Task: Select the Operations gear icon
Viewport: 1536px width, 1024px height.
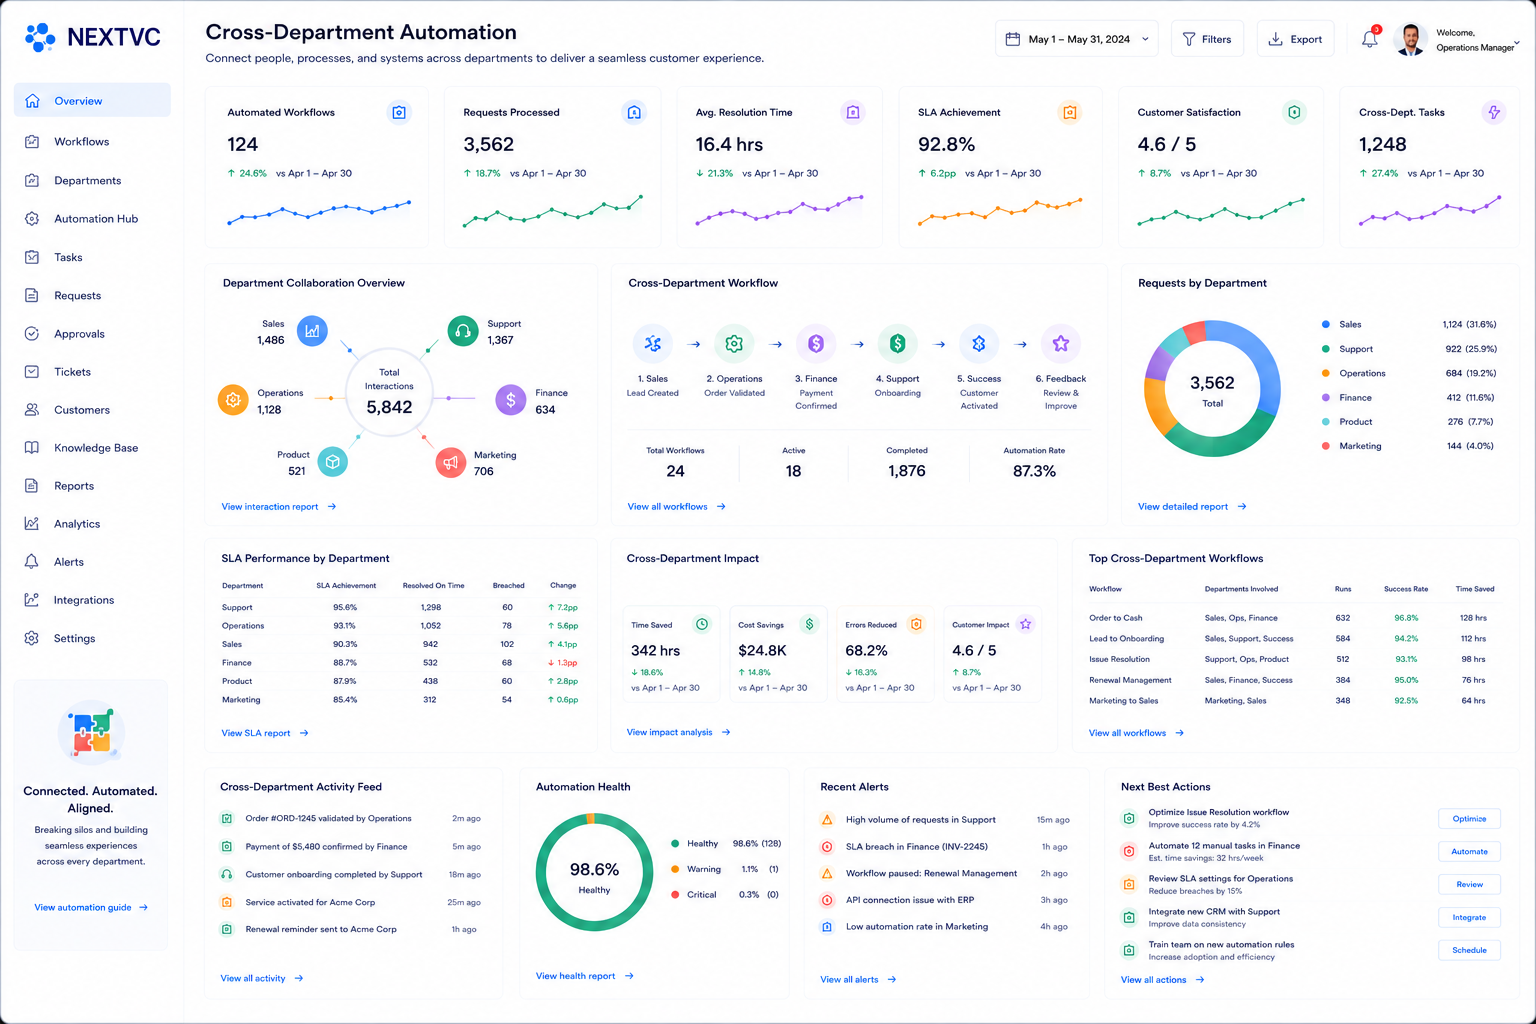Action: (233, 400)
